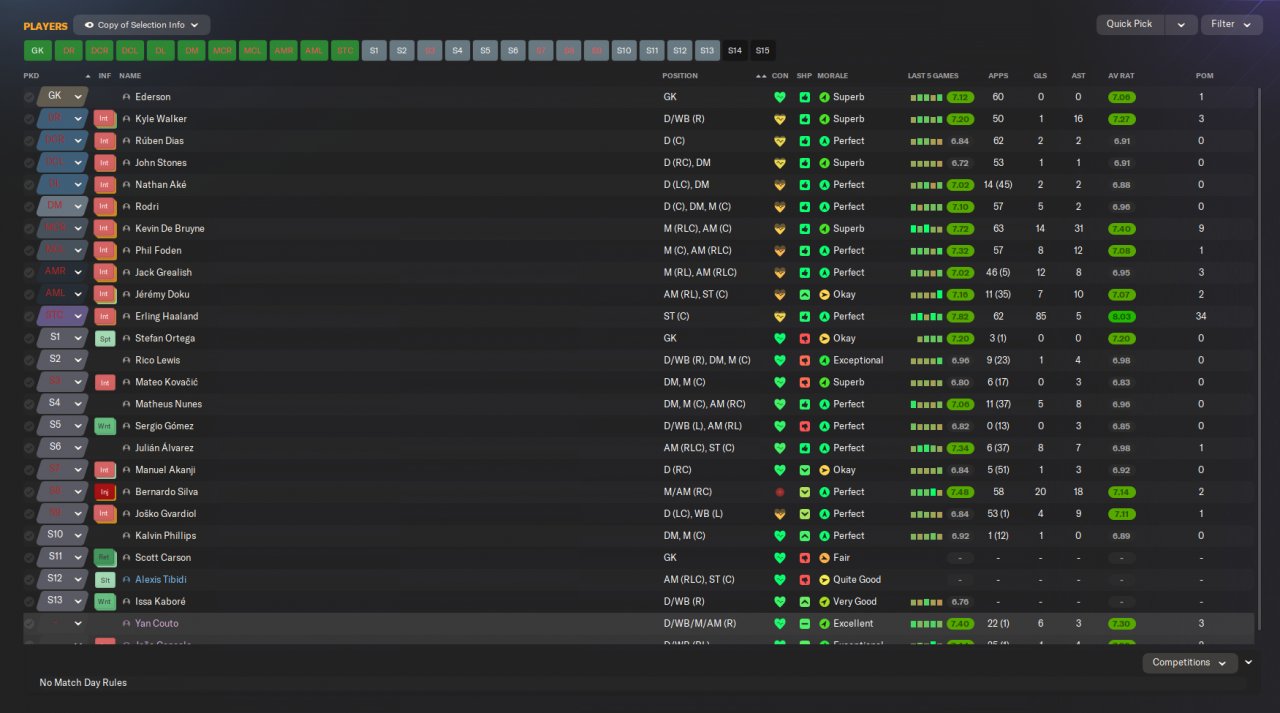1280x713 pixels.
Task: Sort by the POSITION column header
Action: click(680, 76)
